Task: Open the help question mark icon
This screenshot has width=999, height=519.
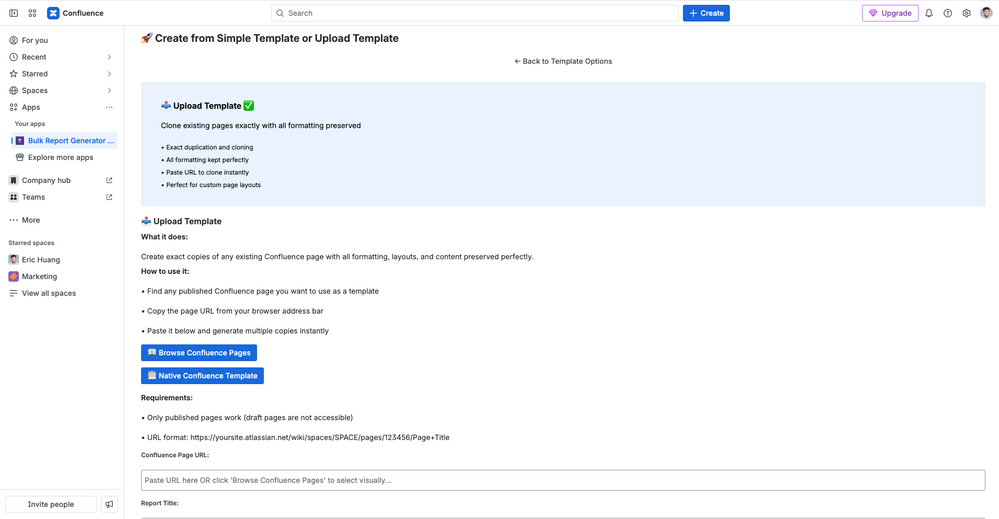Action: tap(948, 13)
